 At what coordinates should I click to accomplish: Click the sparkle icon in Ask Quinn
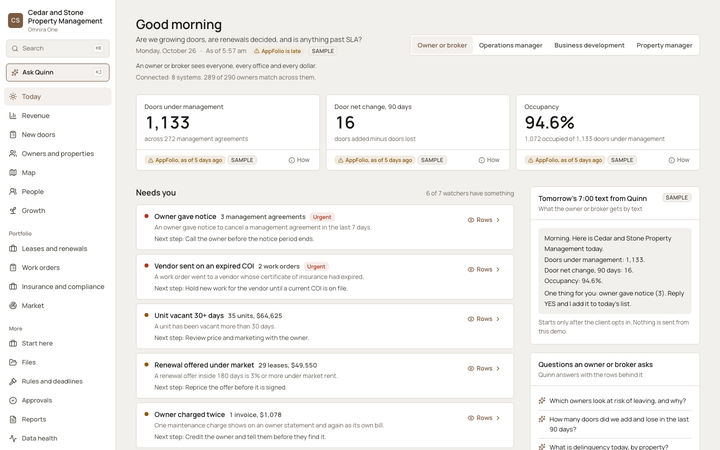coord(15,72)
